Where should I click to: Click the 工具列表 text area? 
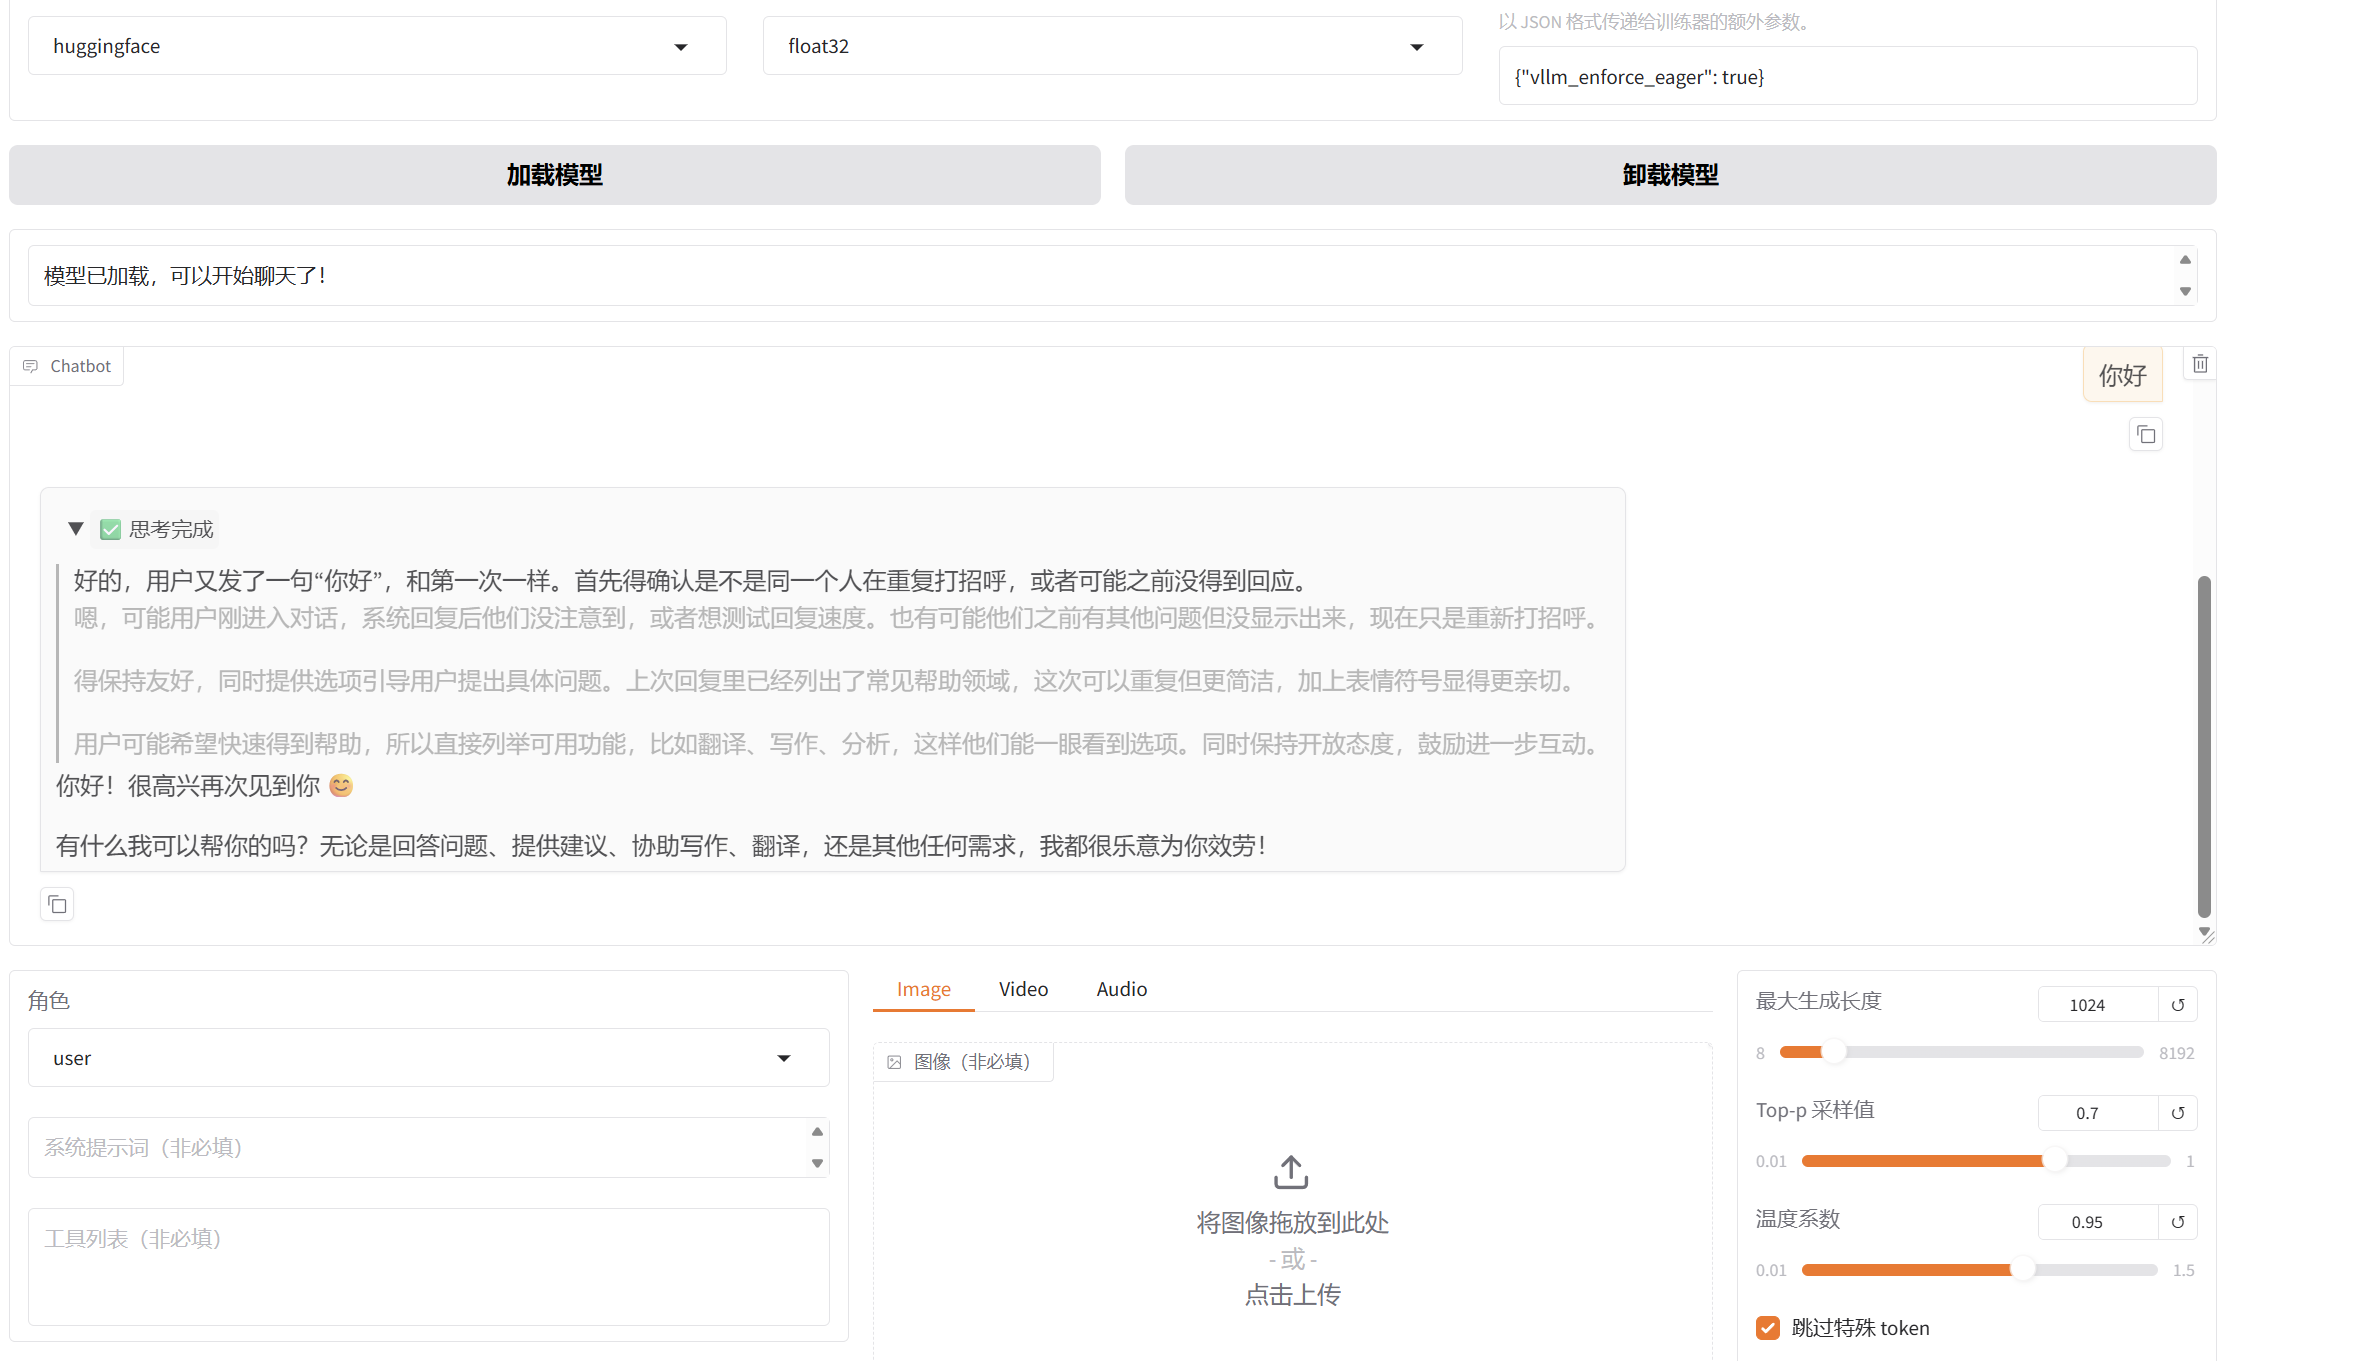pos(428,1266)
